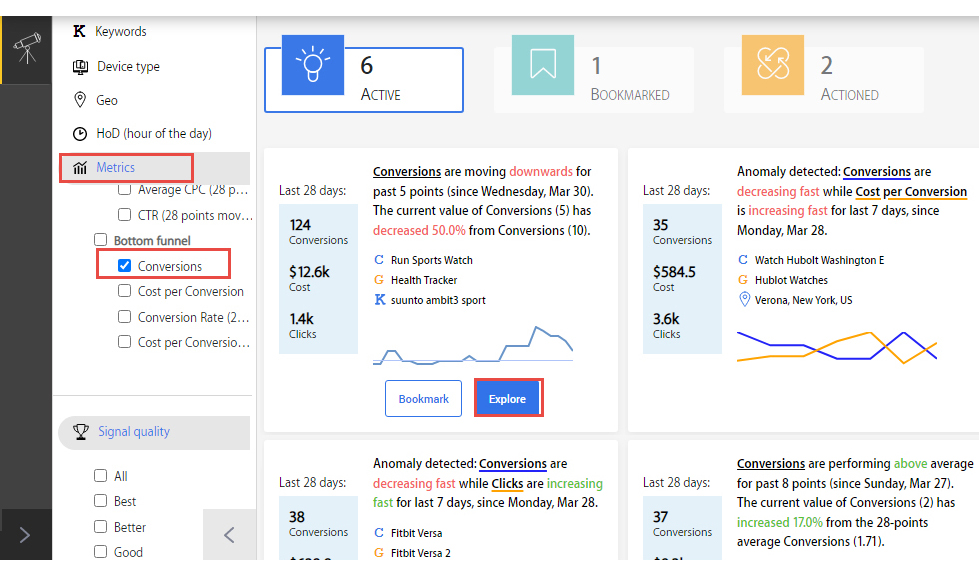Switch to the 1 Bookmarked tab
Screen dimensions: 979x576
click(x=594, y=79)
